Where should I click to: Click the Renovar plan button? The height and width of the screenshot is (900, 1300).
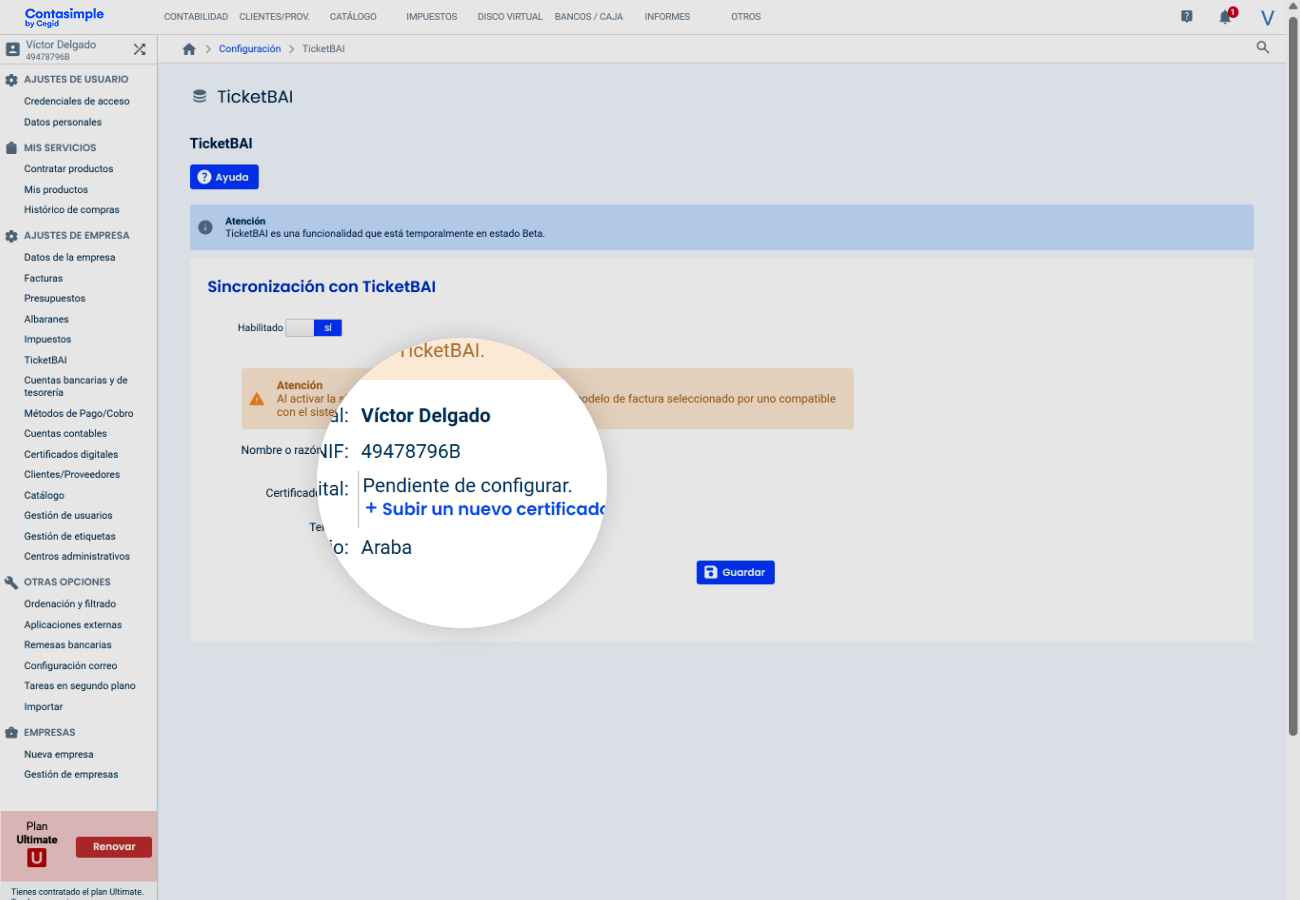coord(114,847)
